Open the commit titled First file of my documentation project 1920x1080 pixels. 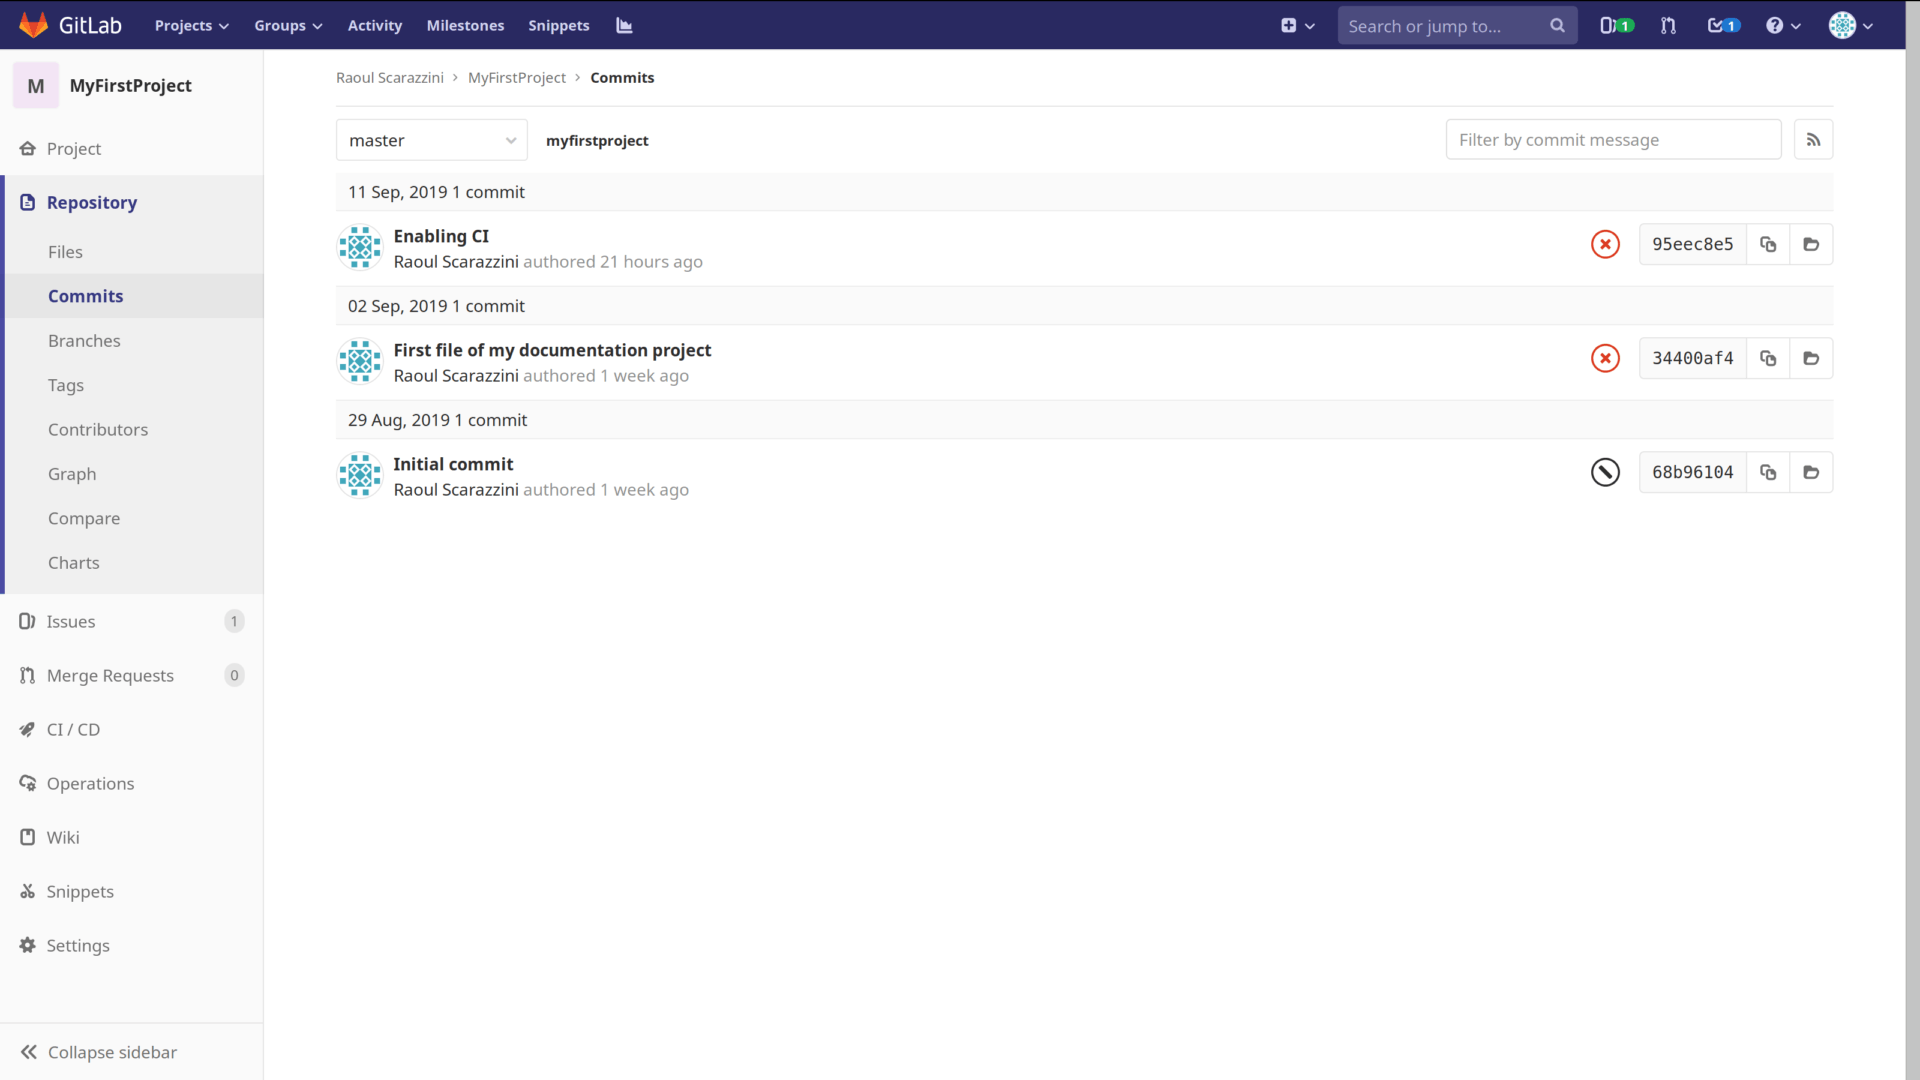tap(553, 350)
